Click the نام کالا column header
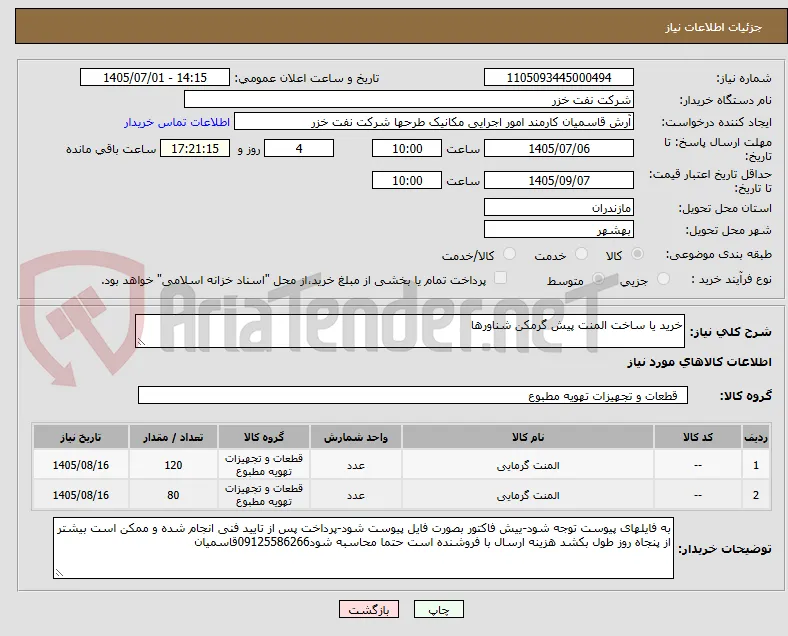Image resolution: width=788 pixels, height=636 pixels. 528,437
